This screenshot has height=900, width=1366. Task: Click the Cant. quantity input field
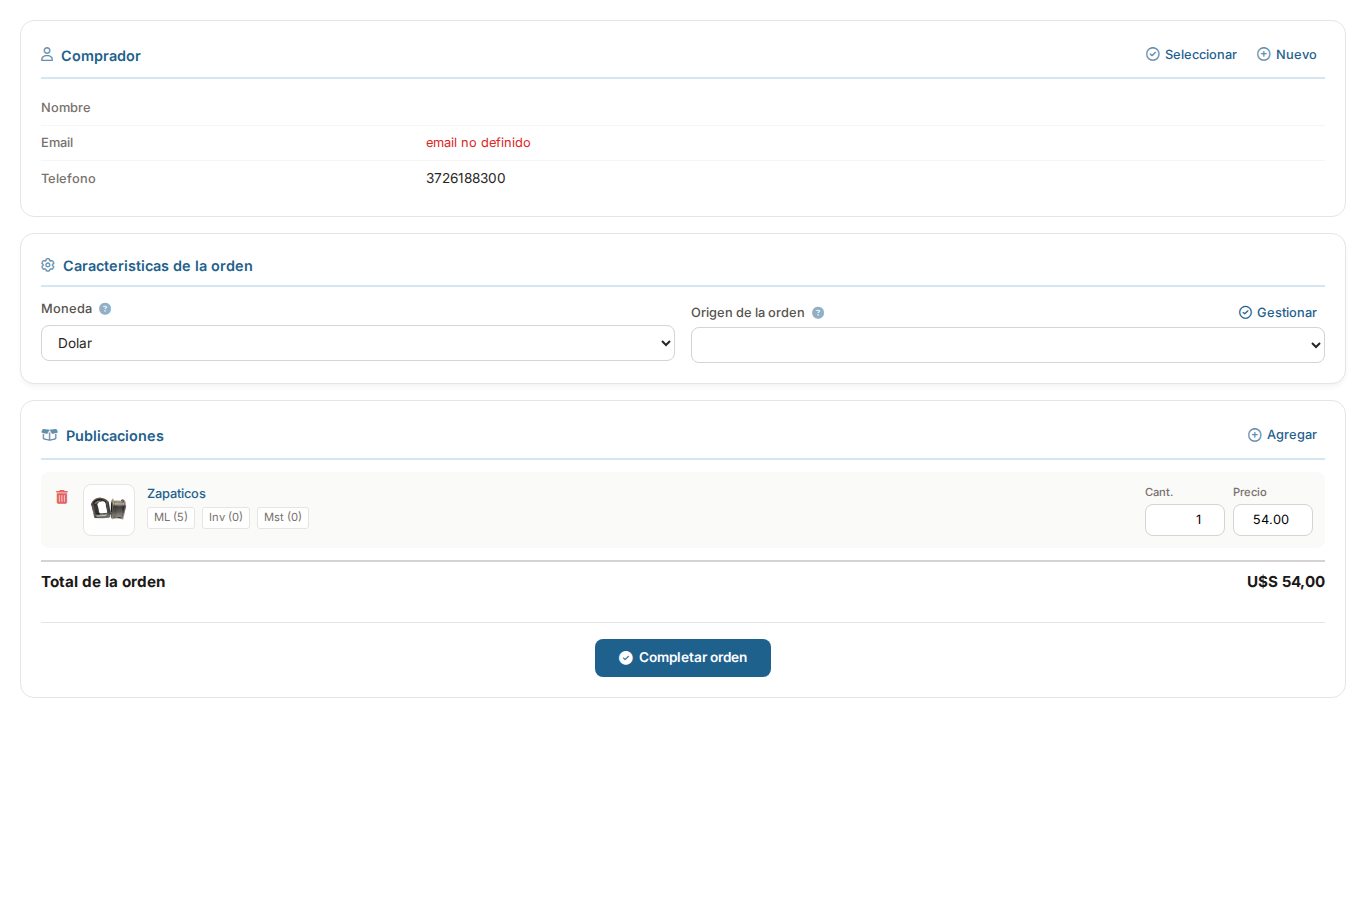1184,519
